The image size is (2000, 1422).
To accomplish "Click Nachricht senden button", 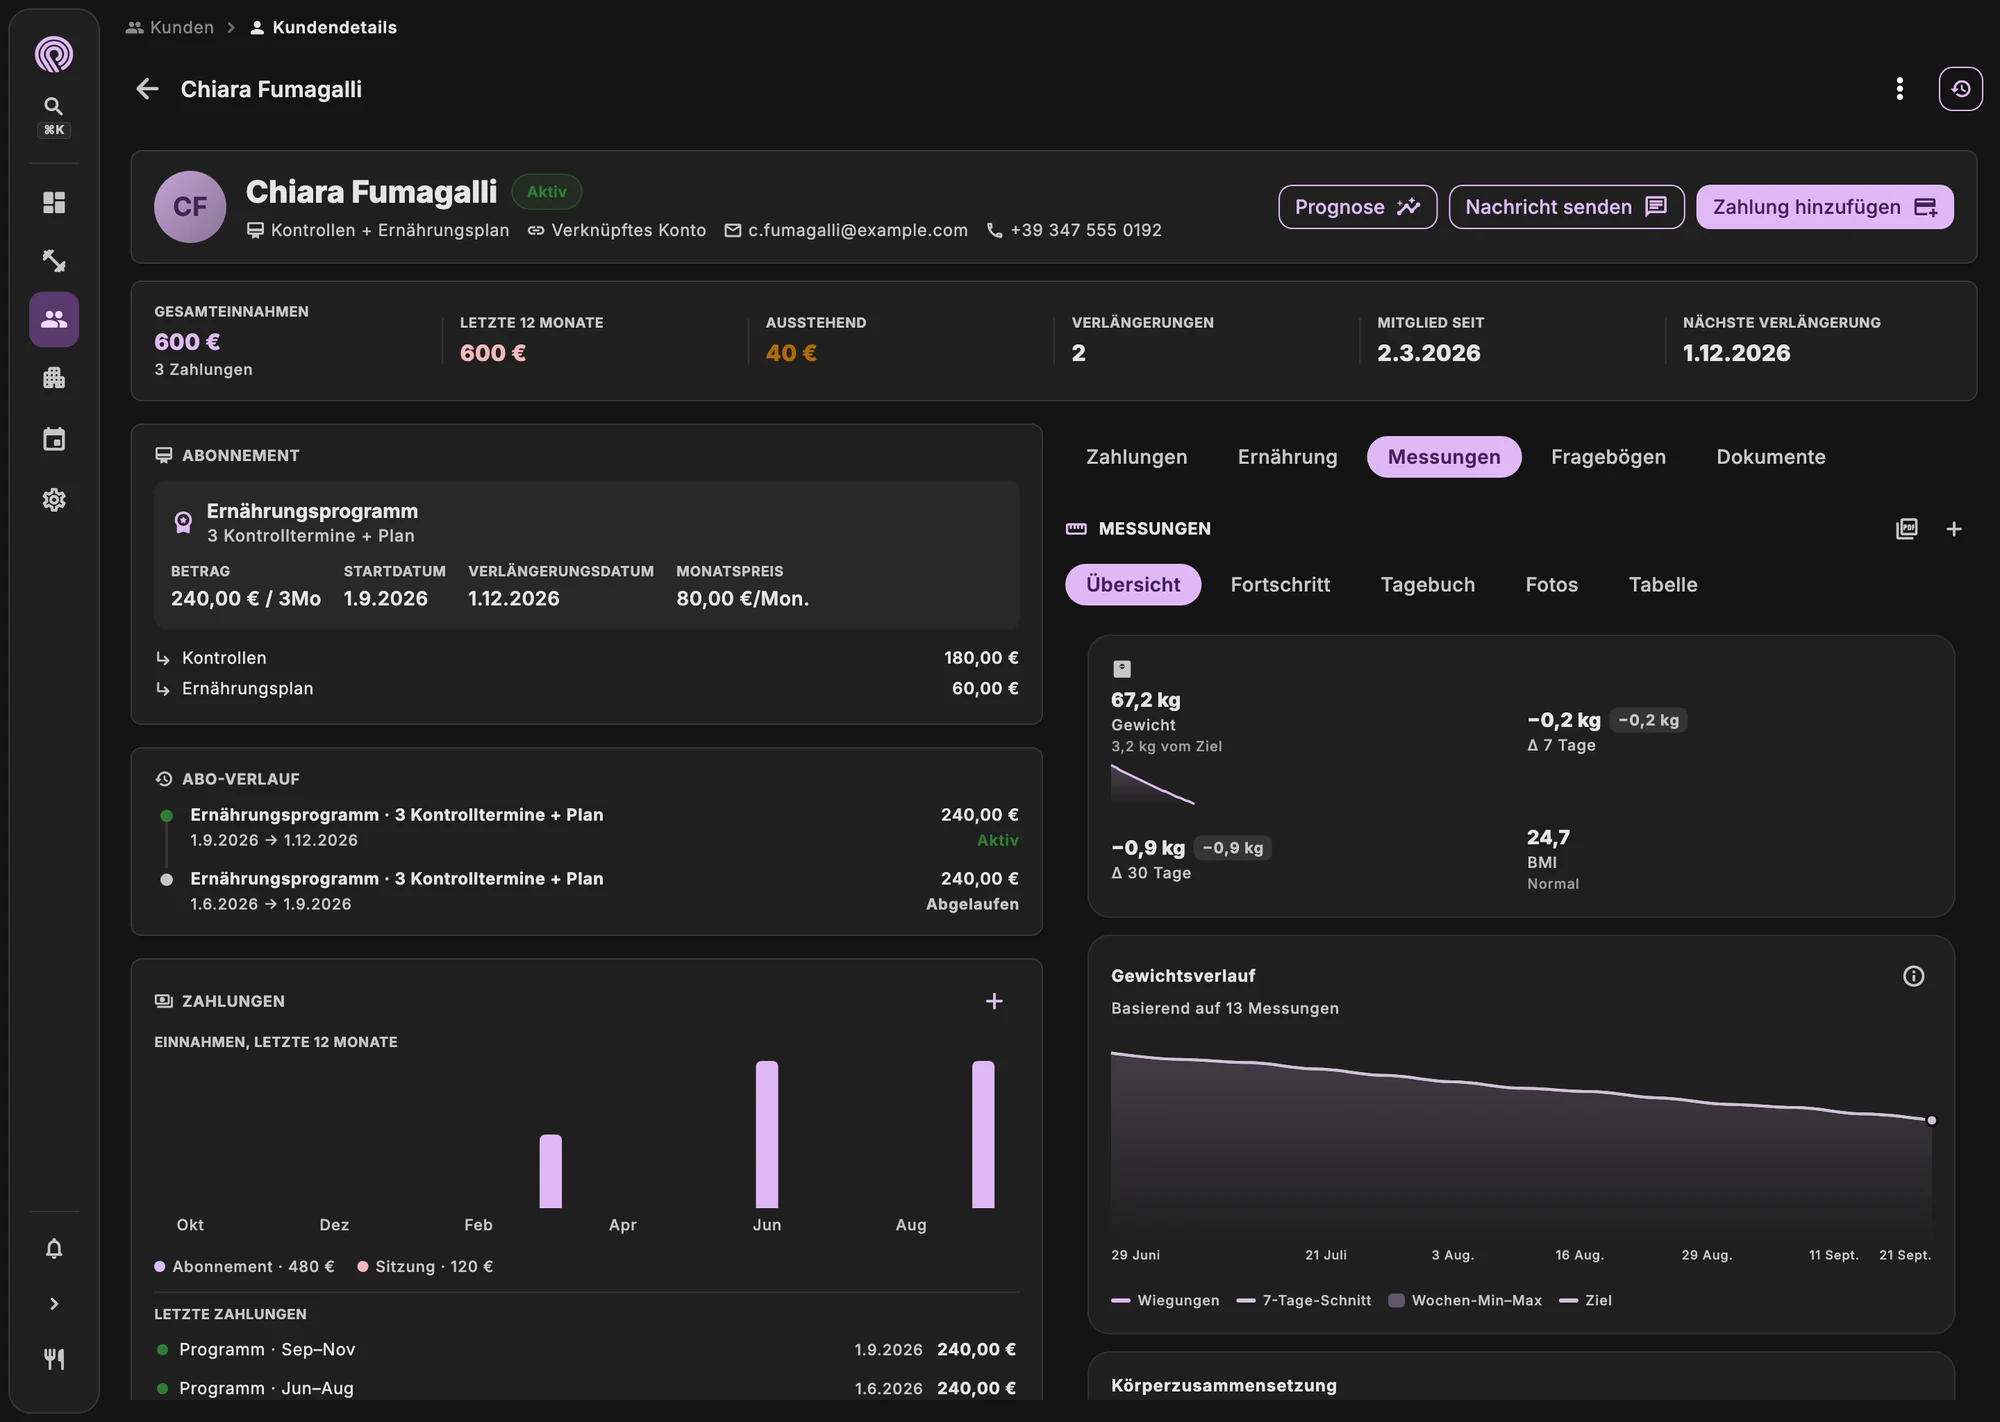I will [x=1566, y=207].
